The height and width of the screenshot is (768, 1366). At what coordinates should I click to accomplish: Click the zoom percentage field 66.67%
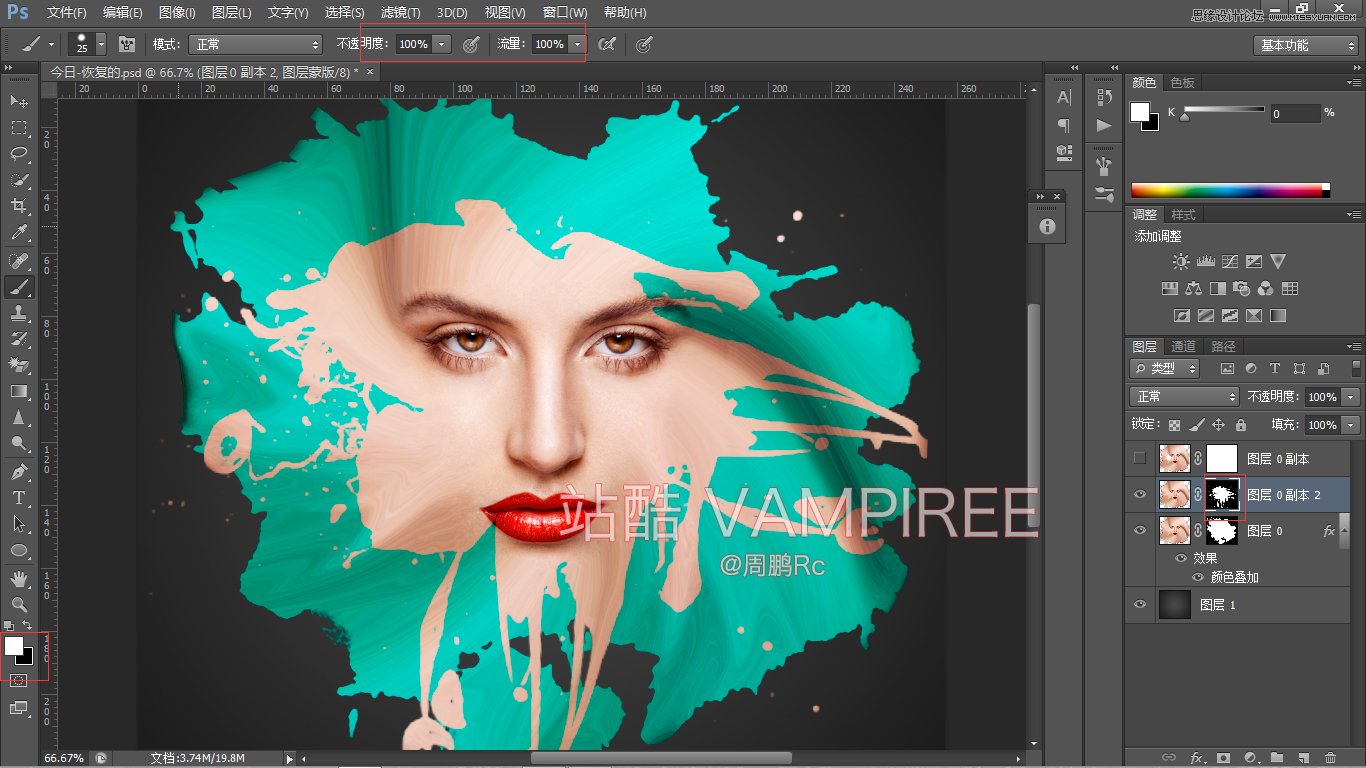pos(64,759)
